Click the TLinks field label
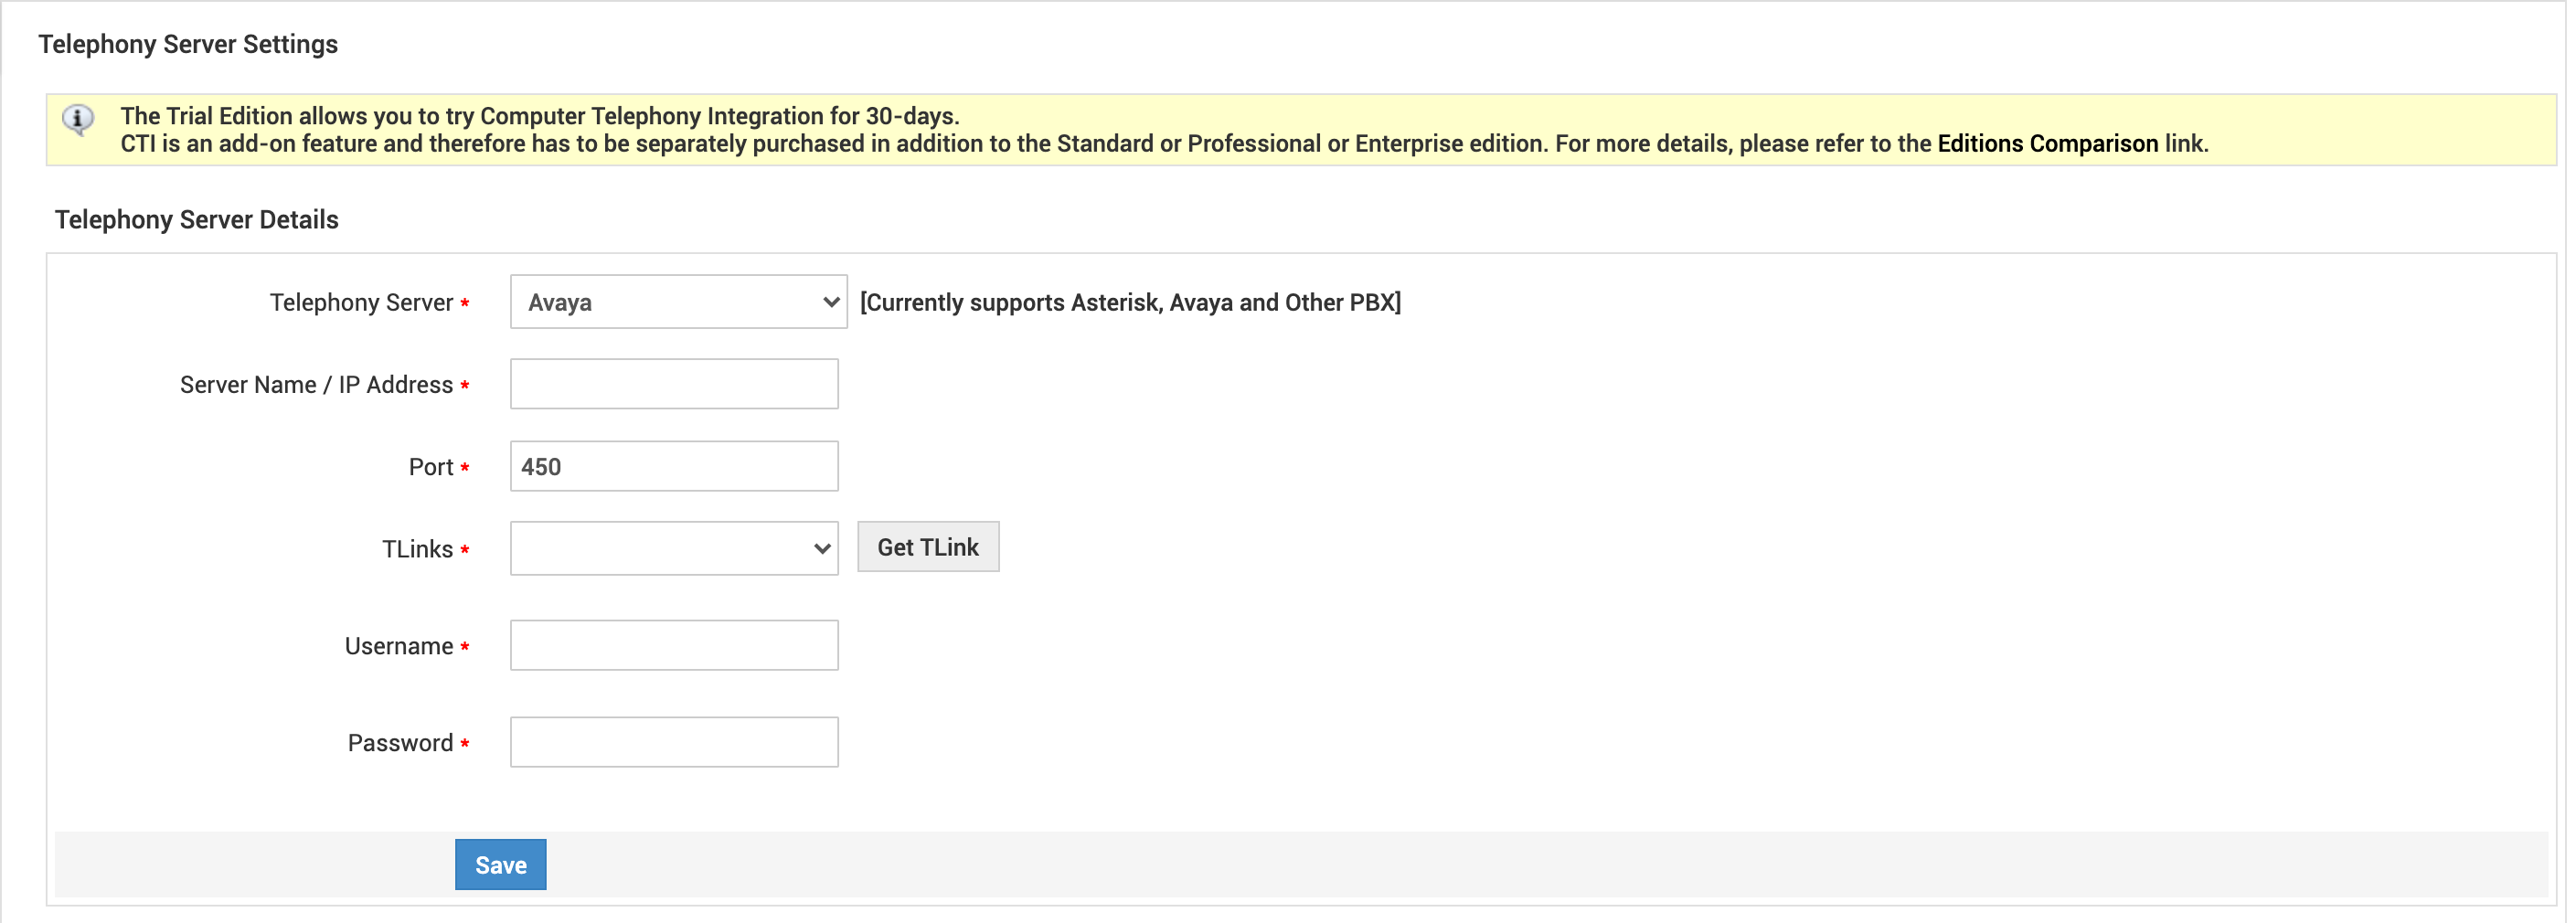The image size is (2576, 923). click(417, 549)
